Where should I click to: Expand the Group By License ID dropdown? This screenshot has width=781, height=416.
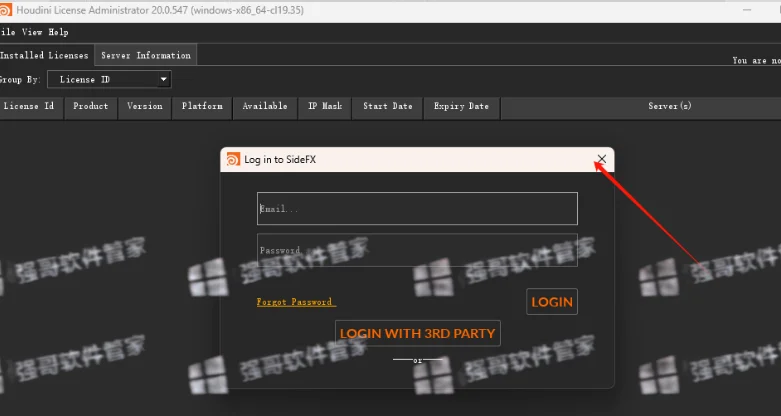[x=109, y=79]
